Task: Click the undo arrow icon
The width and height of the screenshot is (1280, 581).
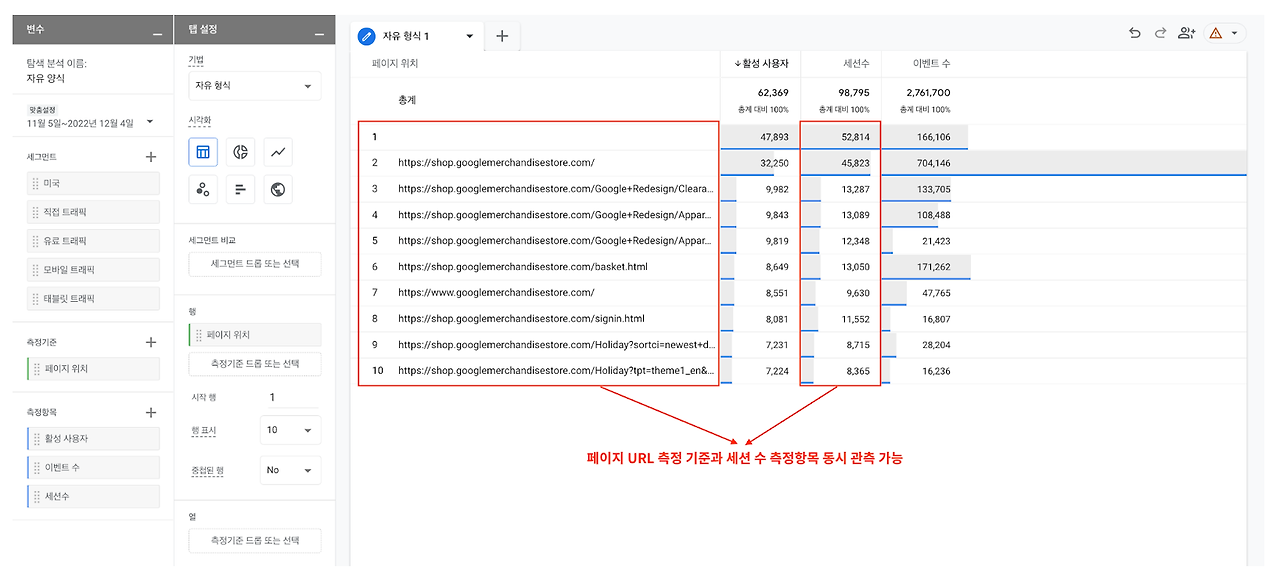Action: 1134,33
